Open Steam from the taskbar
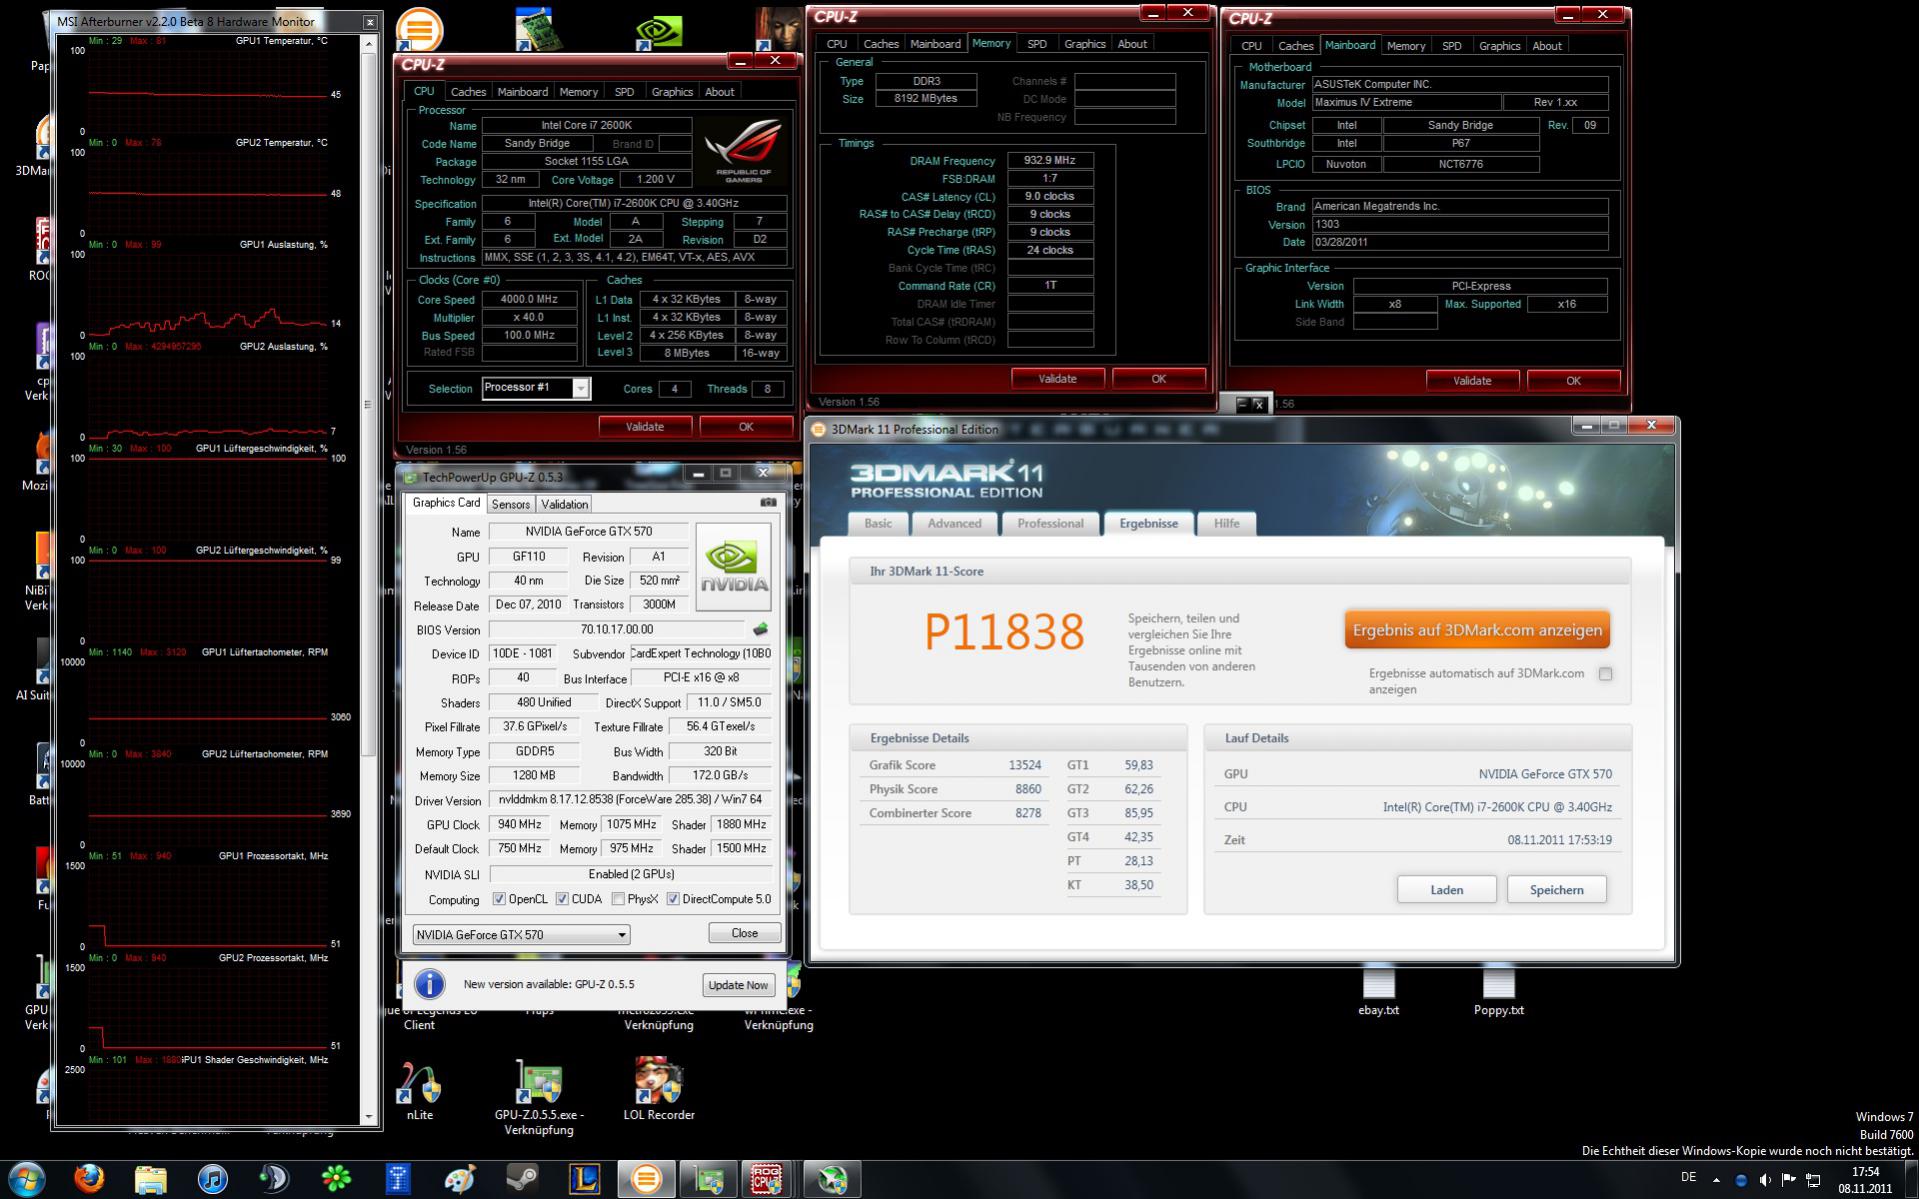1919x1199 pixels. tap(521, 1179)
